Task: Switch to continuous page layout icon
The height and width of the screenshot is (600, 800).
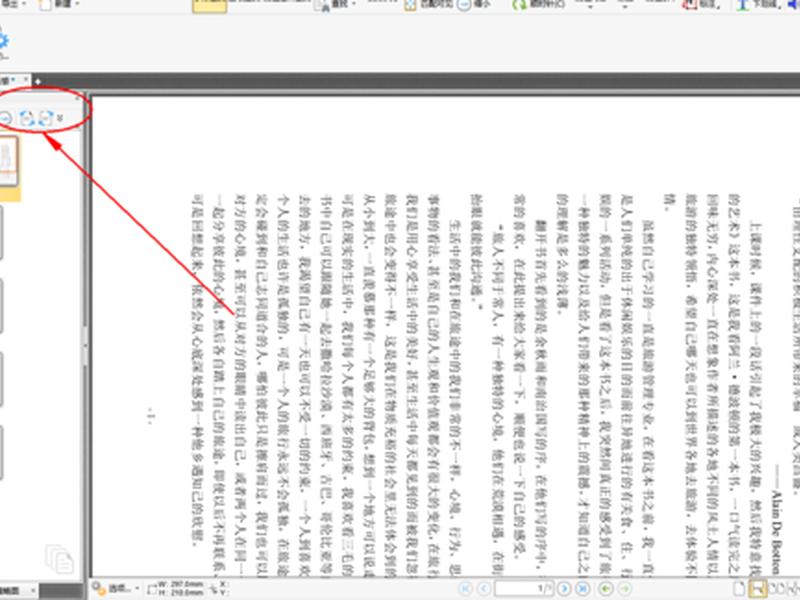Action: 758,588
